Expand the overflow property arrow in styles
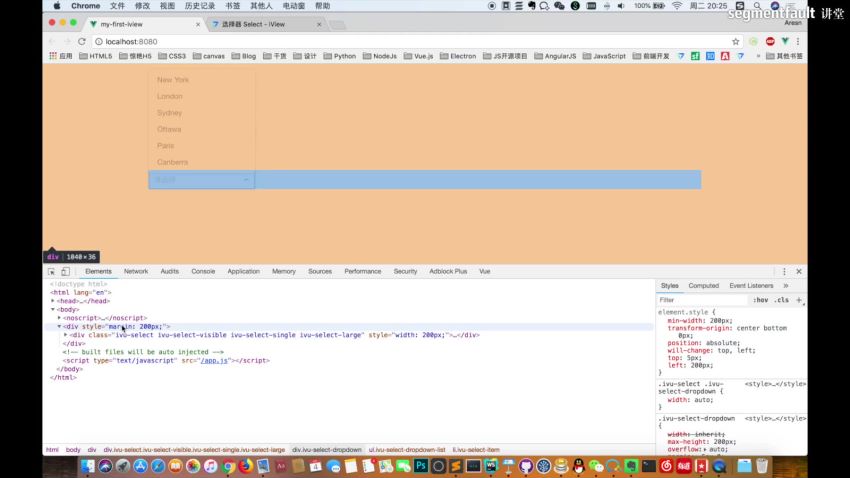The height and width of the screenshot is (478, 850). (x=705, y=449)
